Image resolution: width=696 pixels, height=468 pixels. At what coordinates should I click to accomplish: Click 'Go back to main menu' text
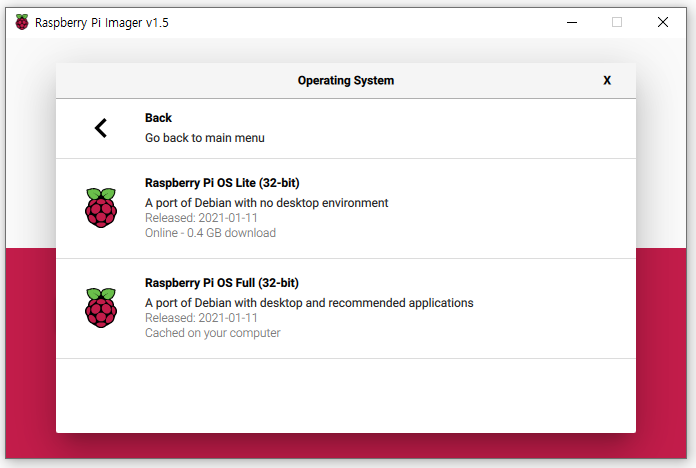(205, 138)
